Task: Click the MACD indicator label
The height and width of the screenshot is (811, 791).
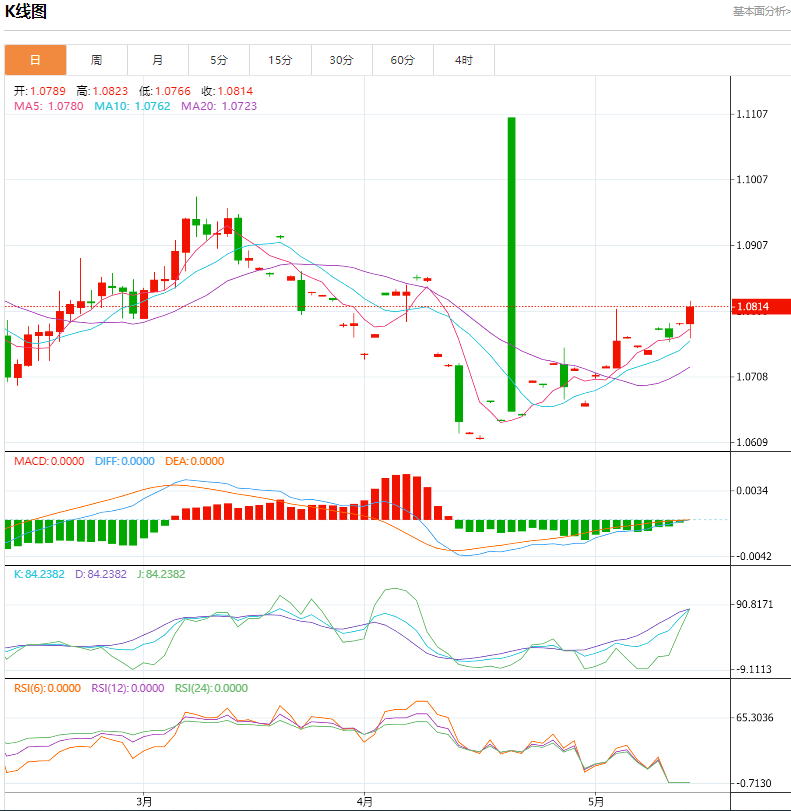Action: point(49,461)
